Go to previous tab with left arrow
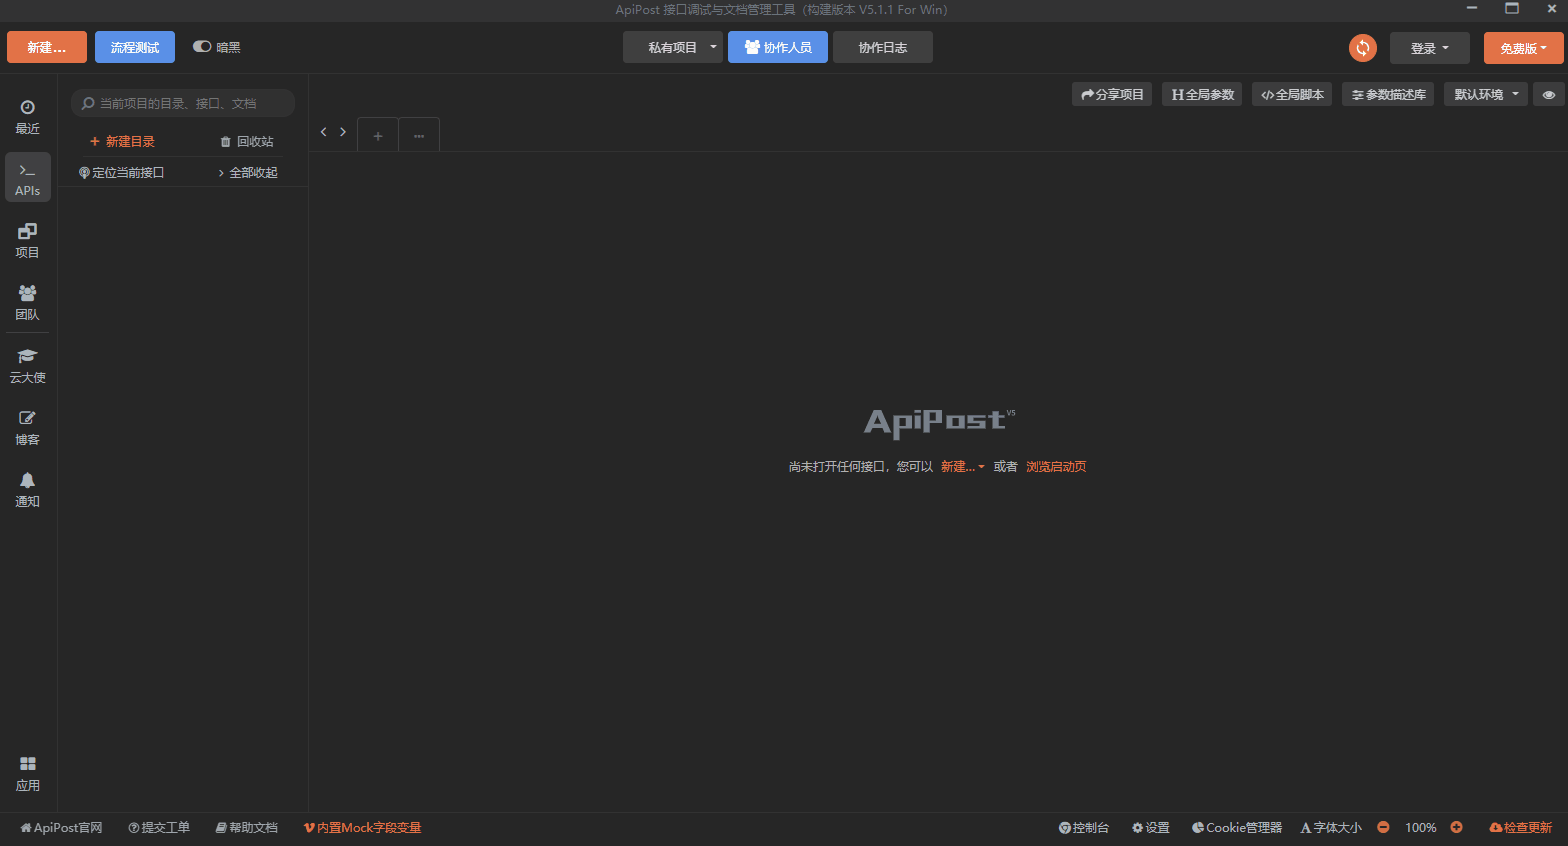The width and height of the screenshot is (1568, 846). (x=324, y=132)
